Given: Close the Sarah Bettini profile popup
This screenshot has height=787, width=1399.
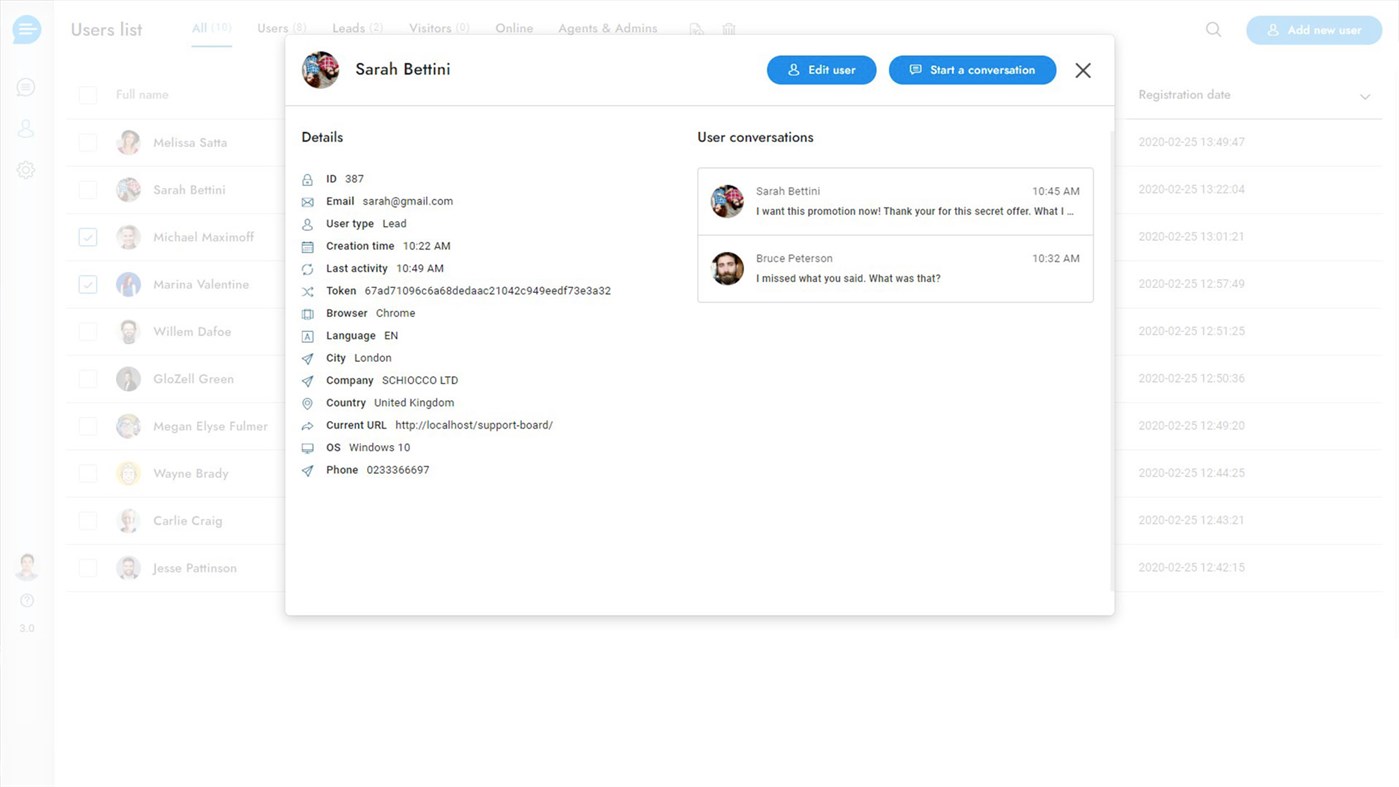Looking at the screenshot, I should (1083, 70).
